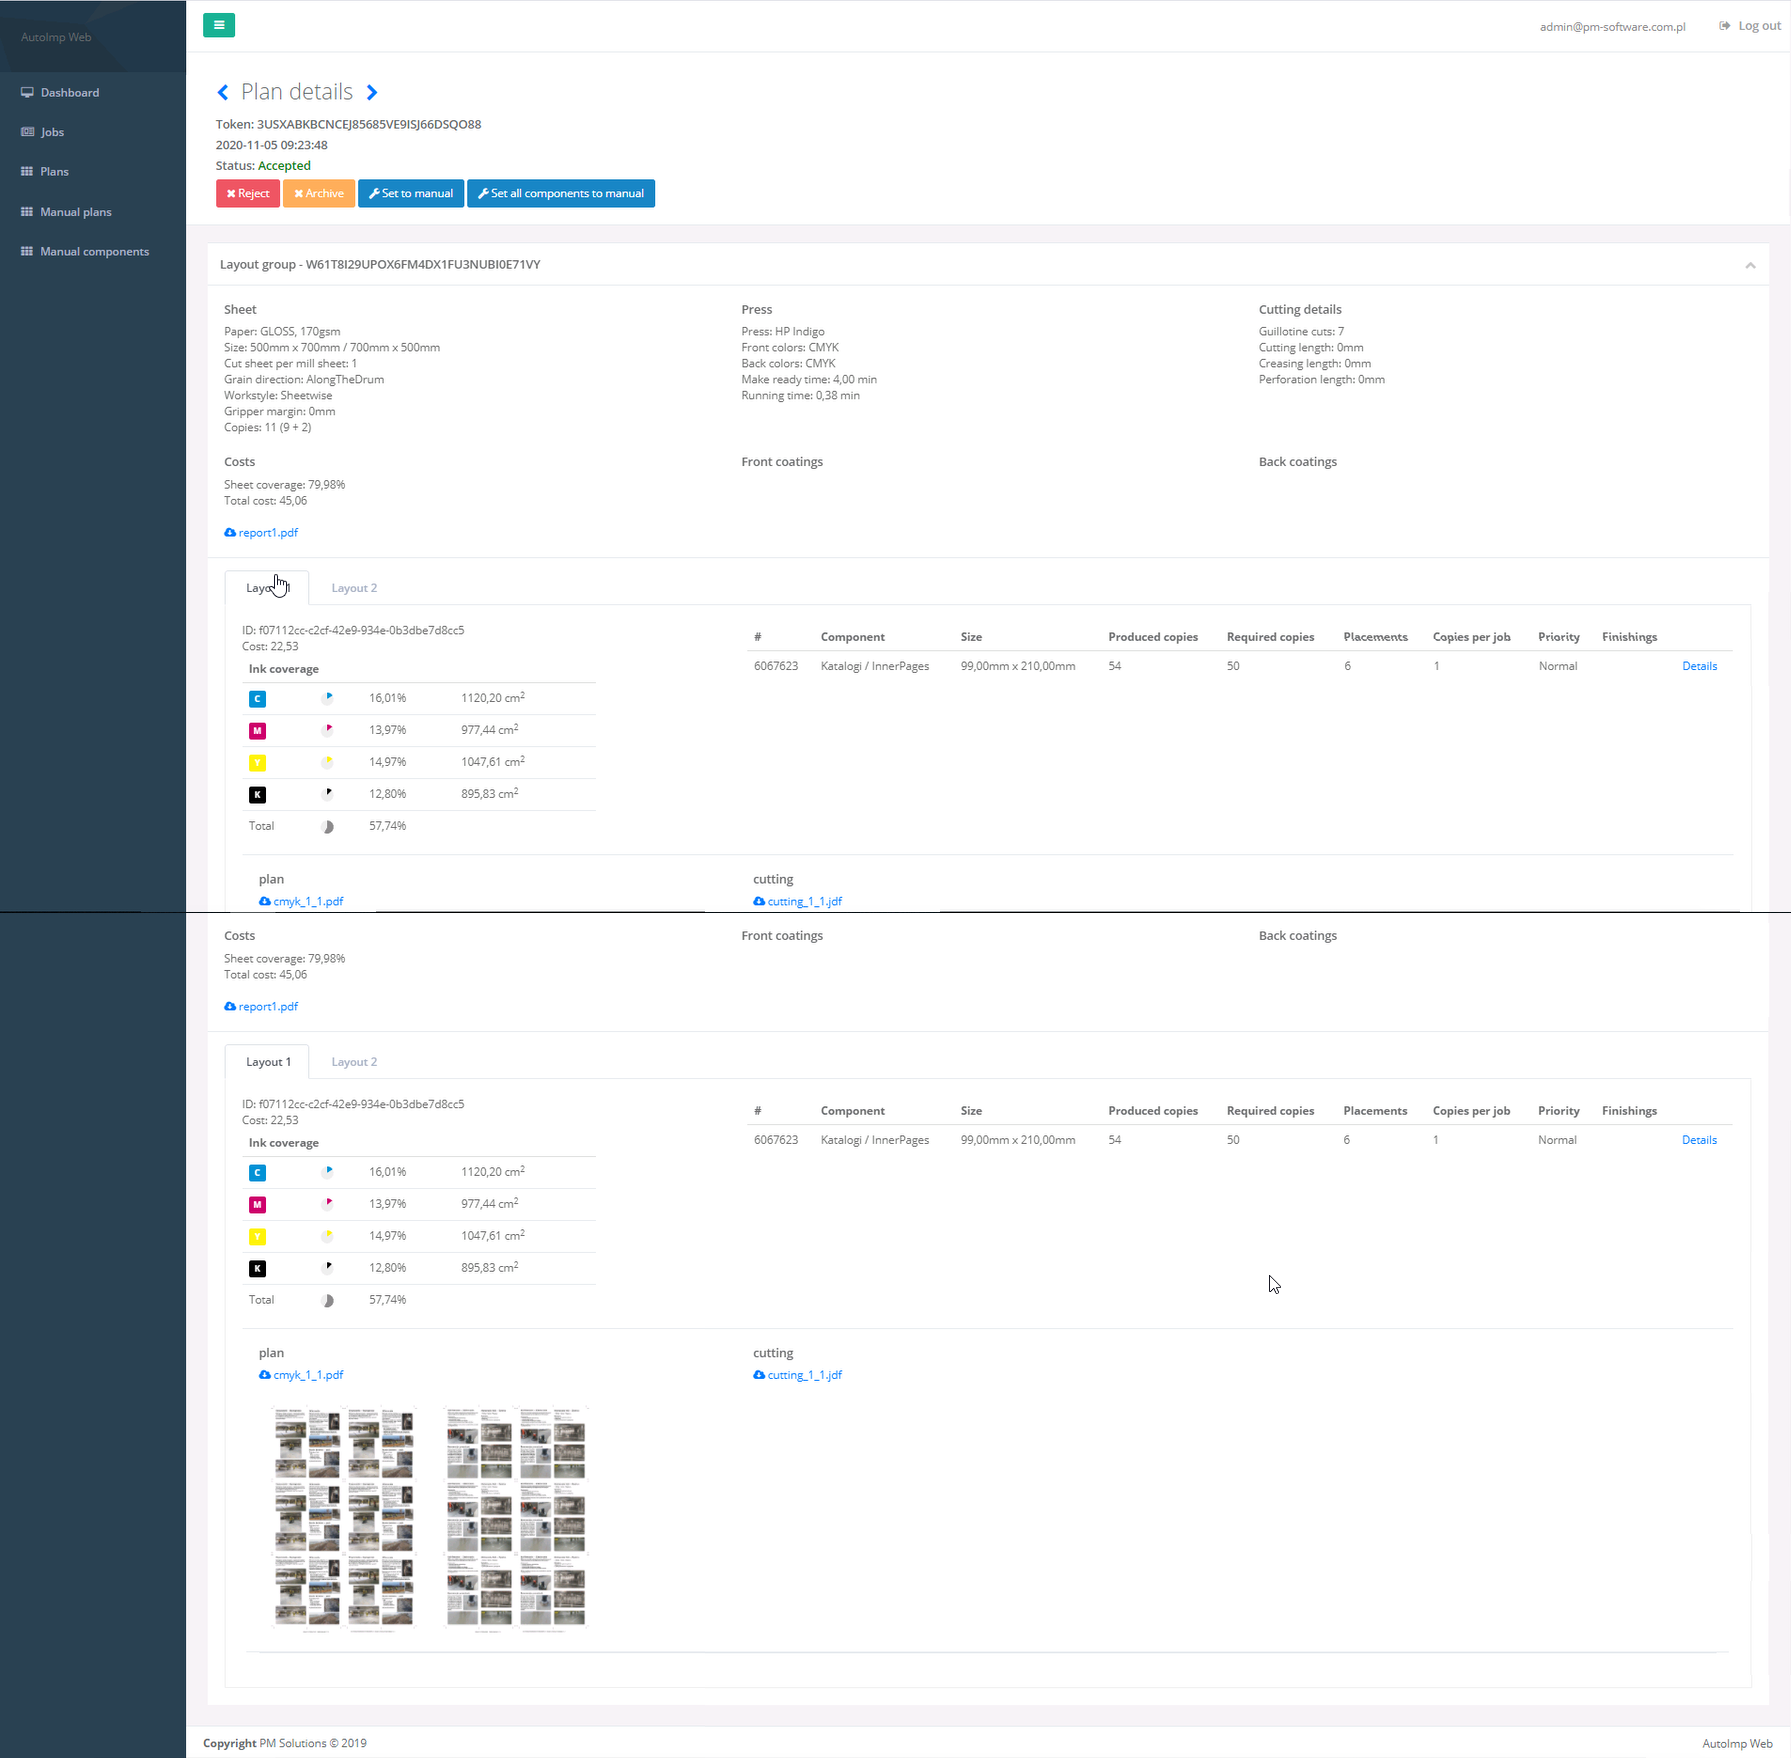Open Dashboard from the sidebar
This screenshot has height=1758, width=1791.
point(69,93)
